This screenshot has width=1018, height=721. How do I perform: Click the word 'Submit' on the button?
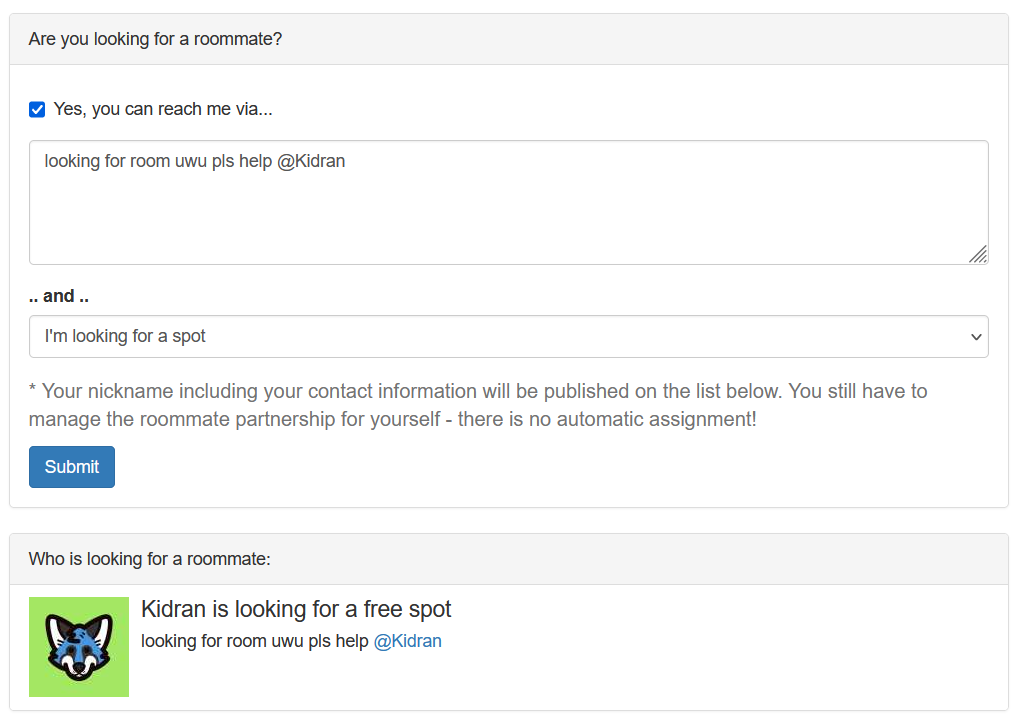72,467
